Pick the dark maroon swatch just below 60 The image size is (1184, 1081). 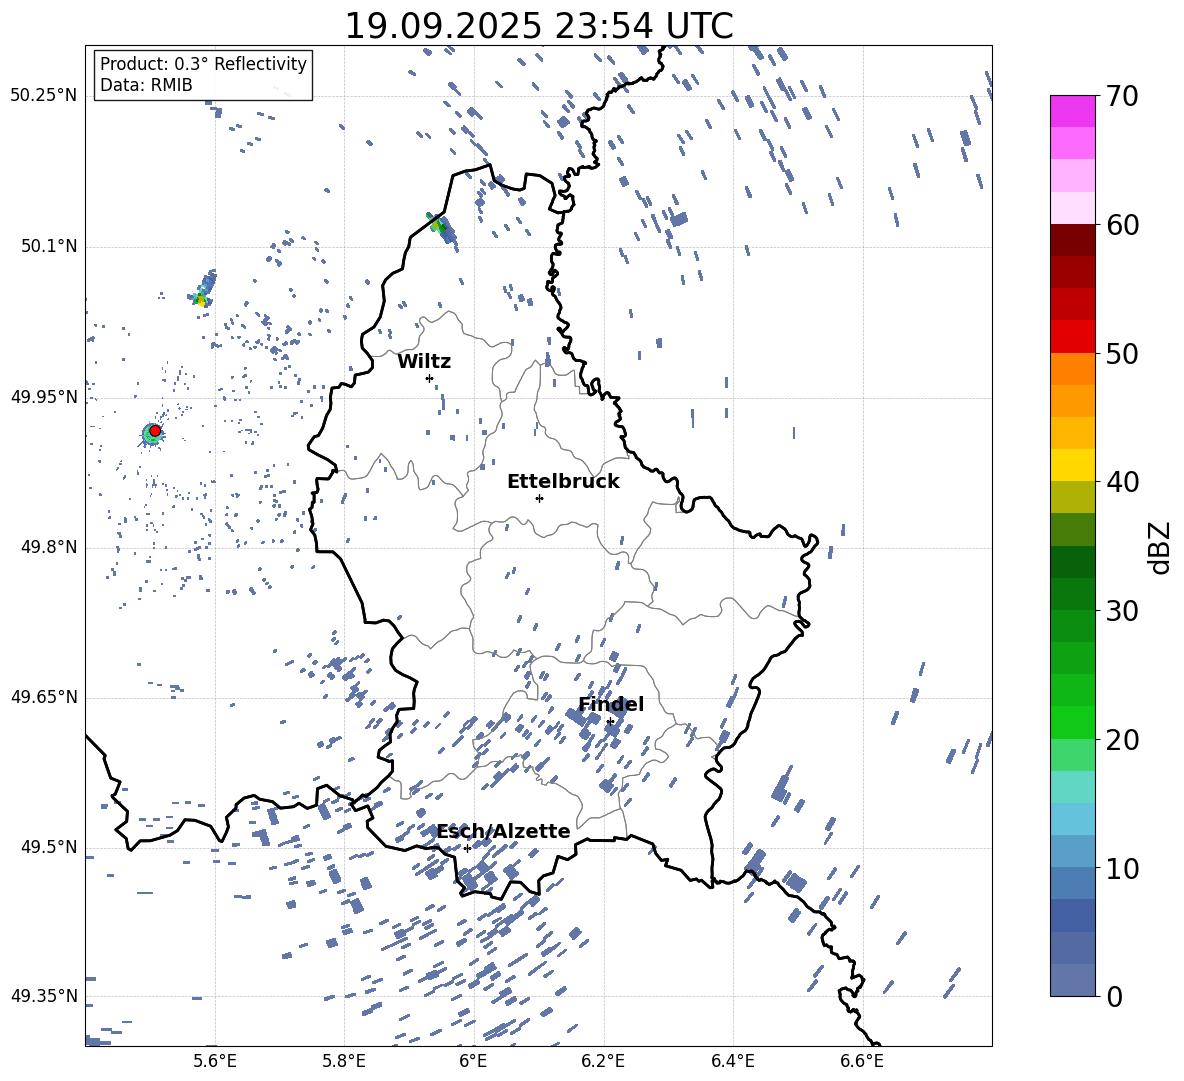point(1073,240)
